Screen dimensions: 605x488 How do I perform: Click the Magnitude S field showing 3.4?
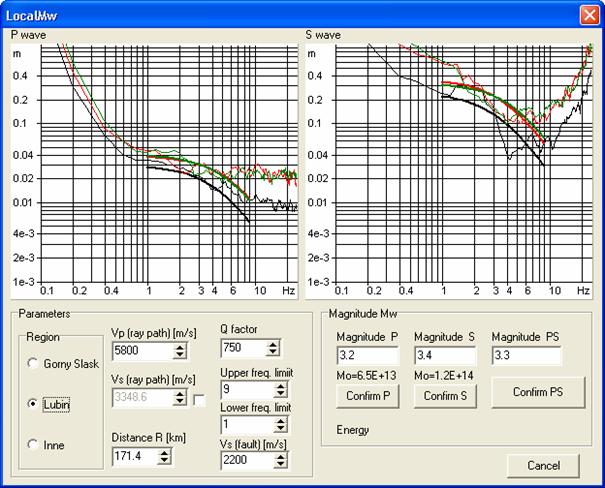445,356
